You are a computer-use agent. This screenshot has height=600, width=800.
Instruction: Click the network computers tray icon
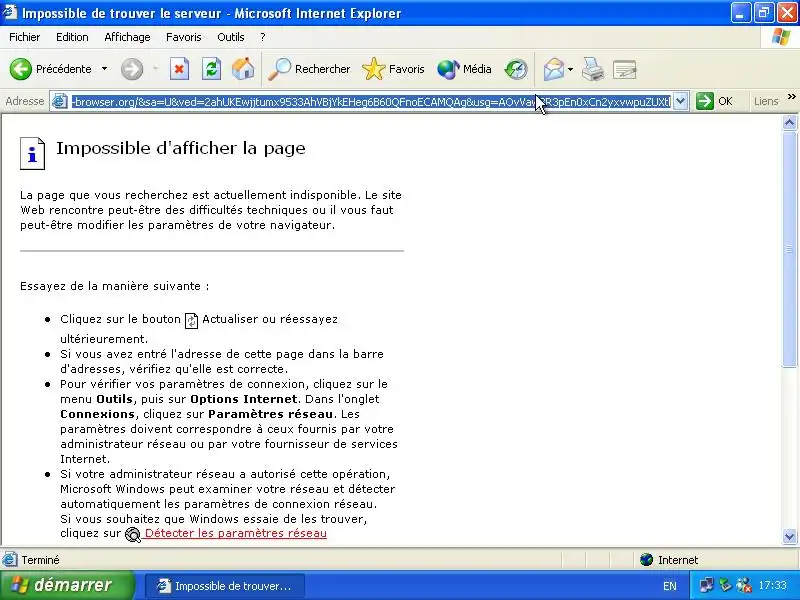(707, 585)
